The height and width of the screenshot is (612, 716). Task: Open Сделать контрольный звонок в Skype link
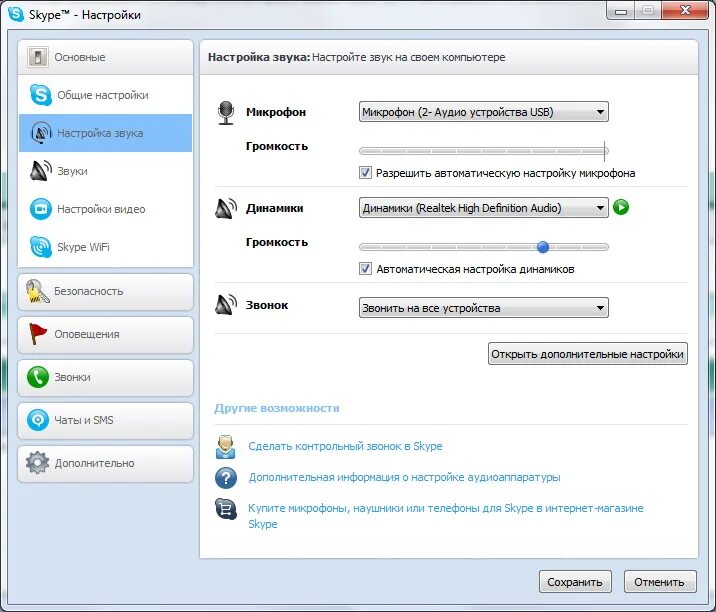pos(345,446)
